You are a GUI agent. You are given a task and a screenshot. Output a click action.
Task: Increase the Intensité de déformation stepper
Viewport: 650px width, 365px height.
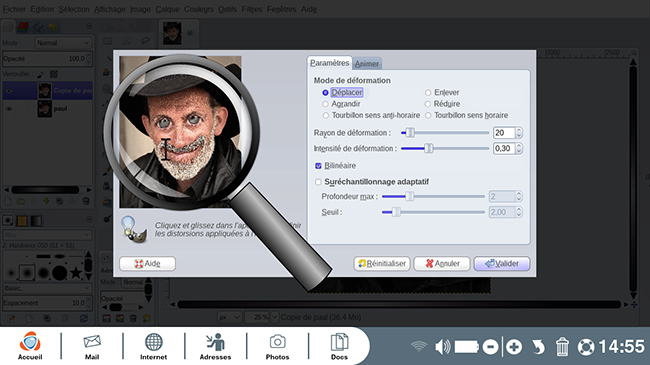pos(519,146)
